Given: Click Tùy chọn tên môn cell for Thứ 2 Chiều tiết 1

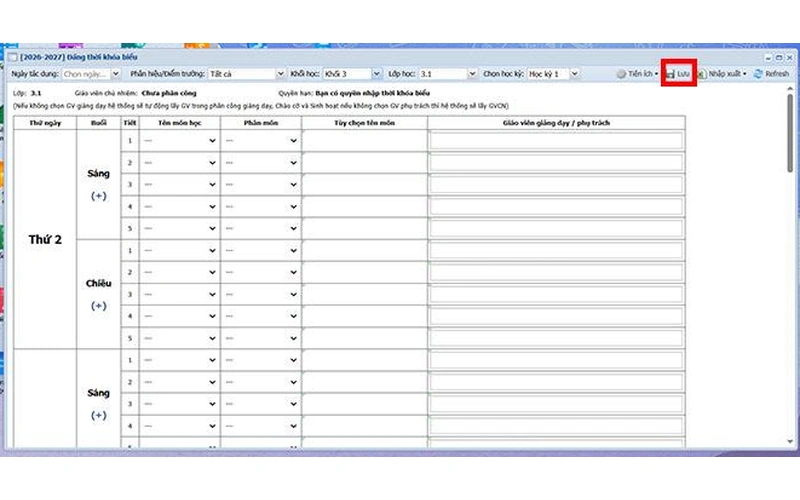Looking at the screenshot, I should point(364,251).
